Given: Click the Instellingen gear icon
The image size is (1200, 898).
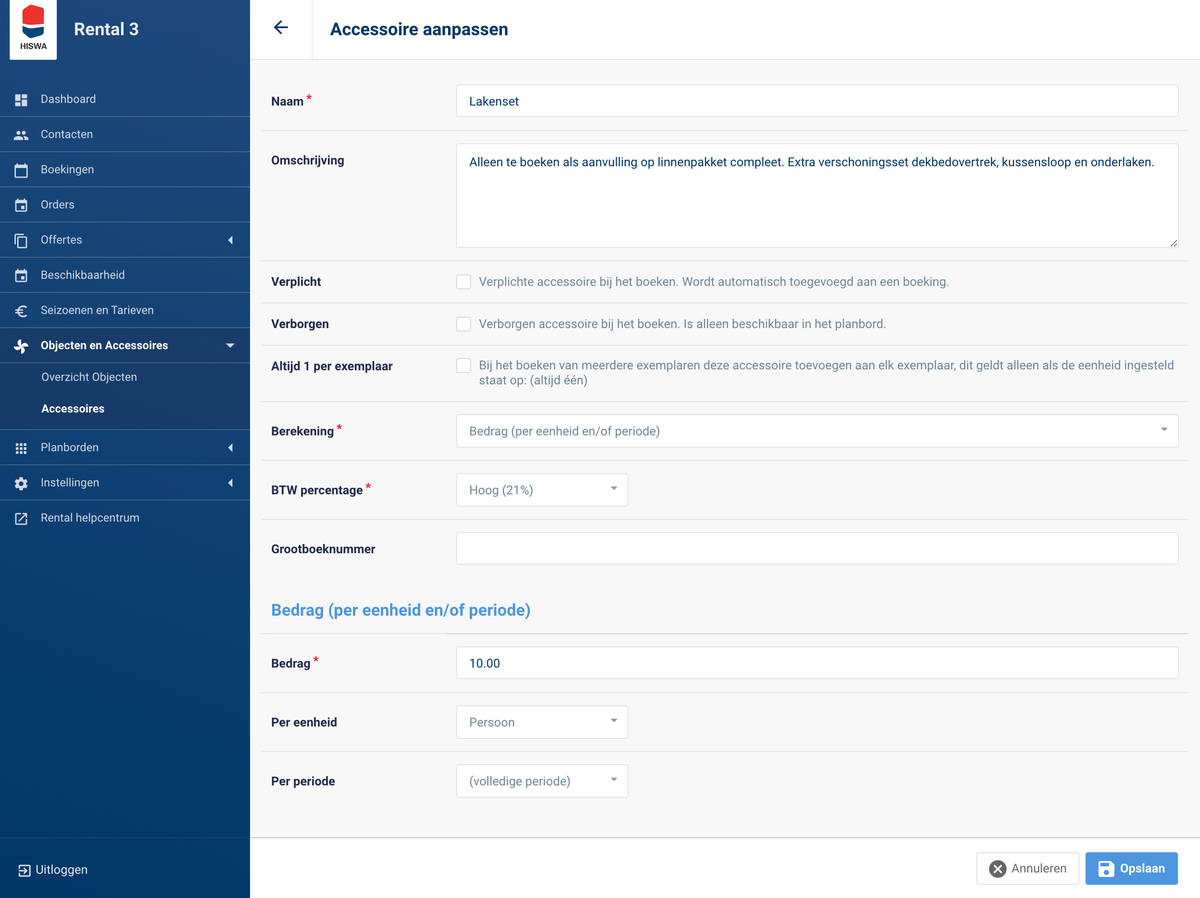Looking at the screenshot, I should pyautogui.click(x=21, y=483).
